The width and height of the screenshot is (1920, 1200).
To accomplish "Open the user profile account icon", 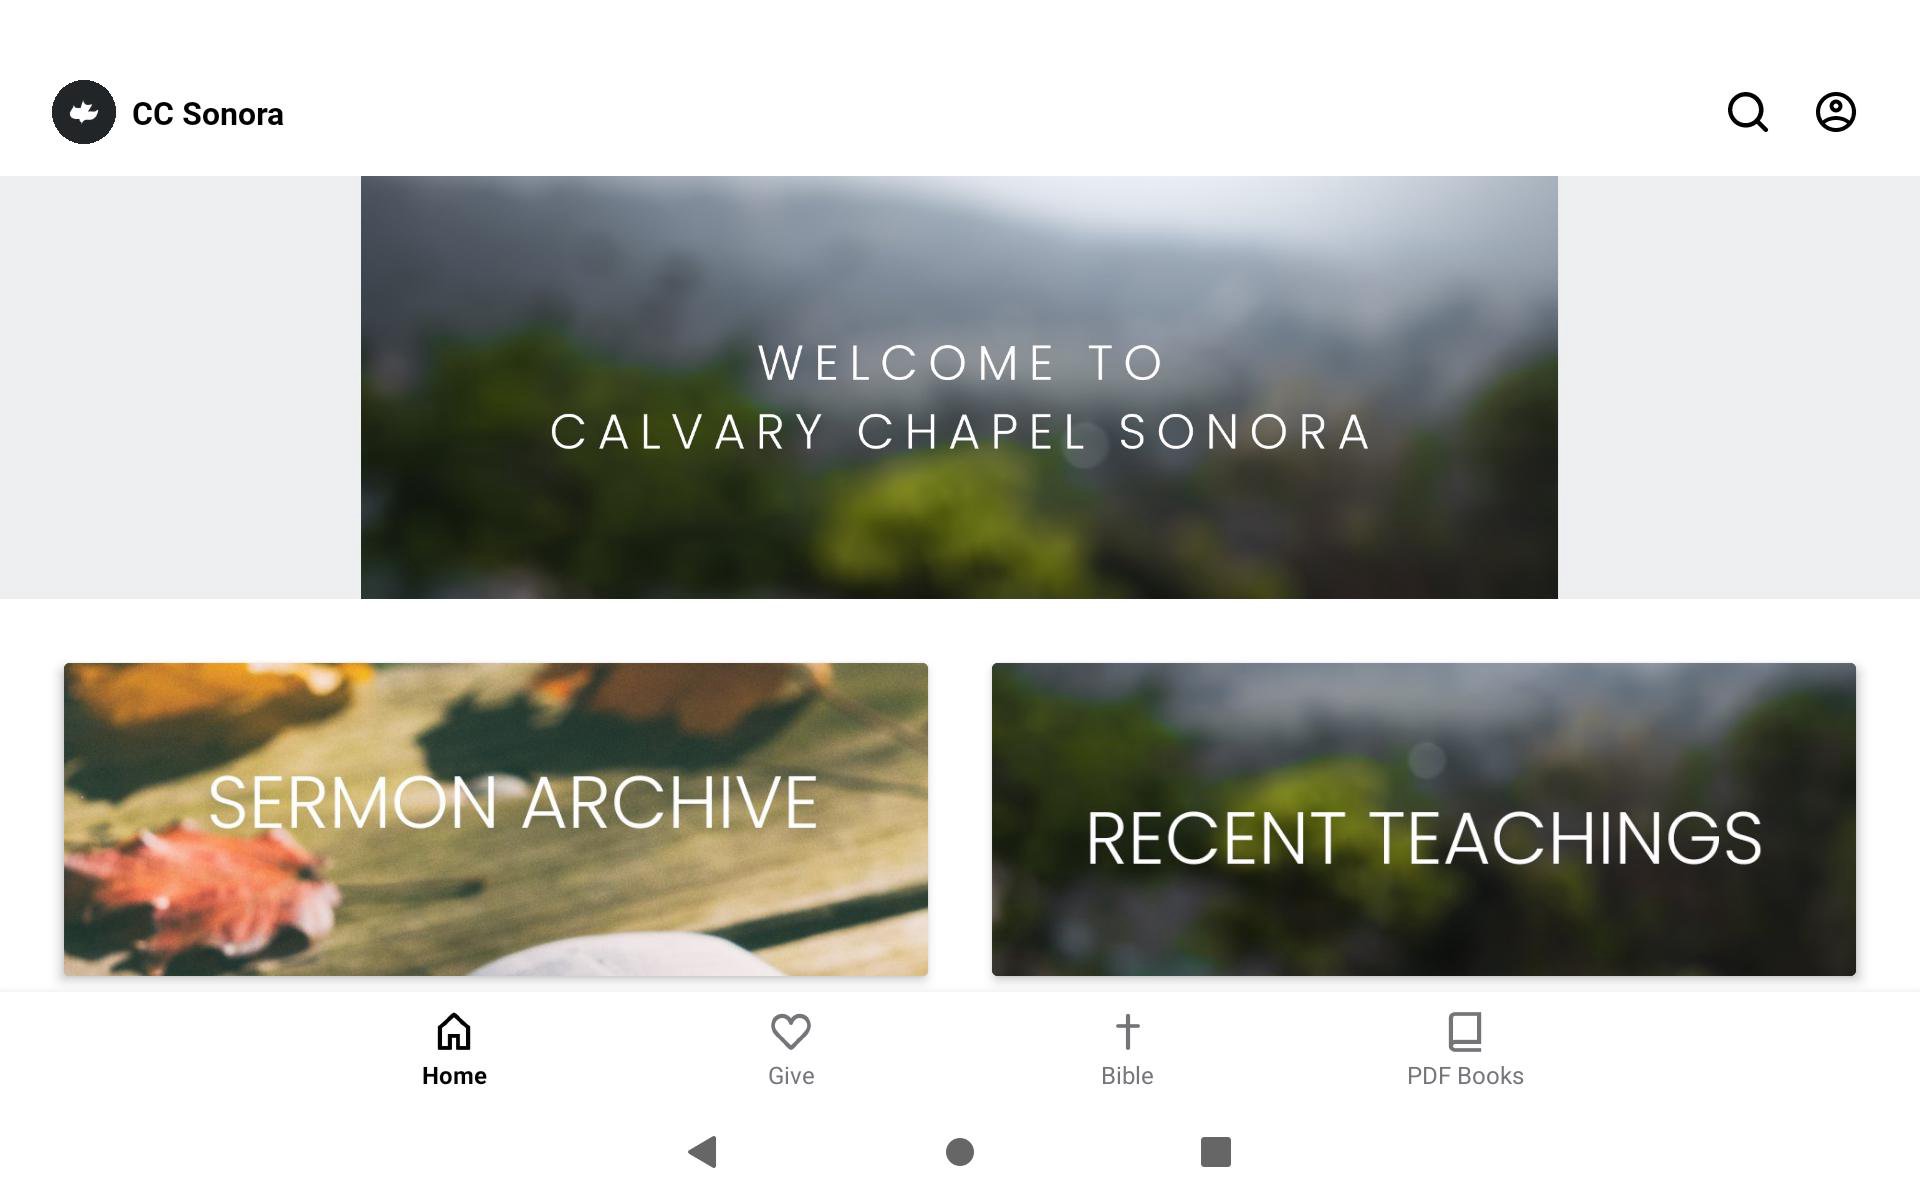I will (1835, 112).
